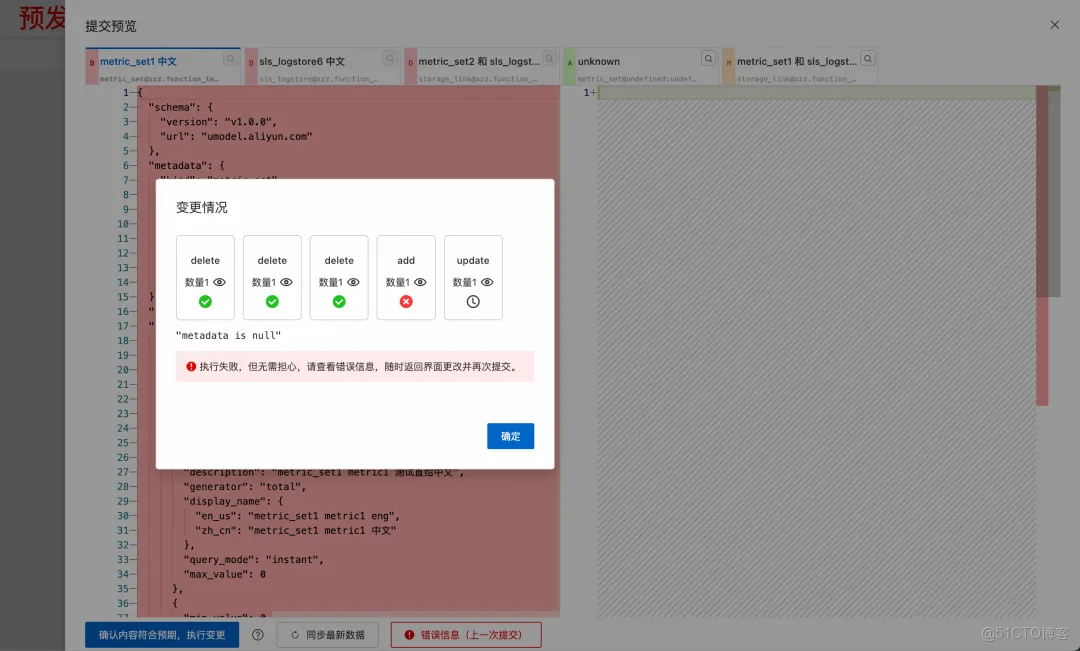Click the red error alert icon on 错误信息 button
The height and width of the screenshot is (651, 1080).
(409, 634)
